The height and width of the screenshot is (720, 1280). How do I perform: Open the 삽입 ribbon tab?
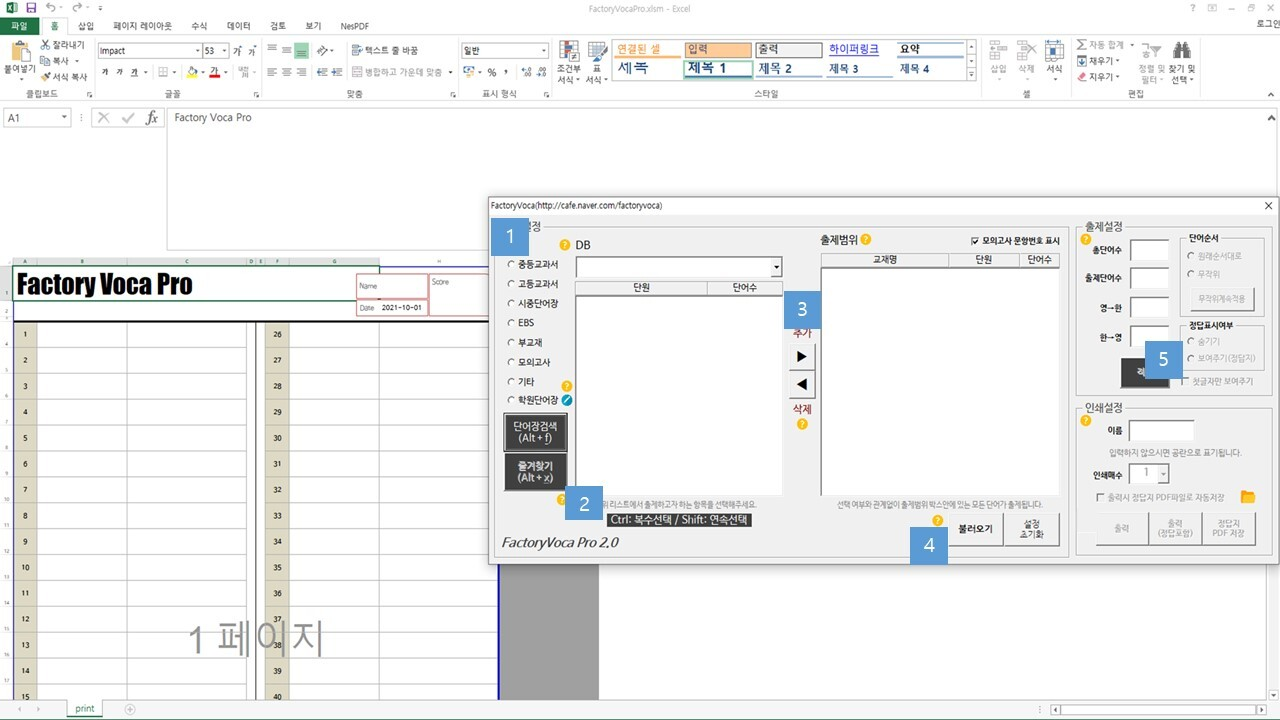coord(86,26)
